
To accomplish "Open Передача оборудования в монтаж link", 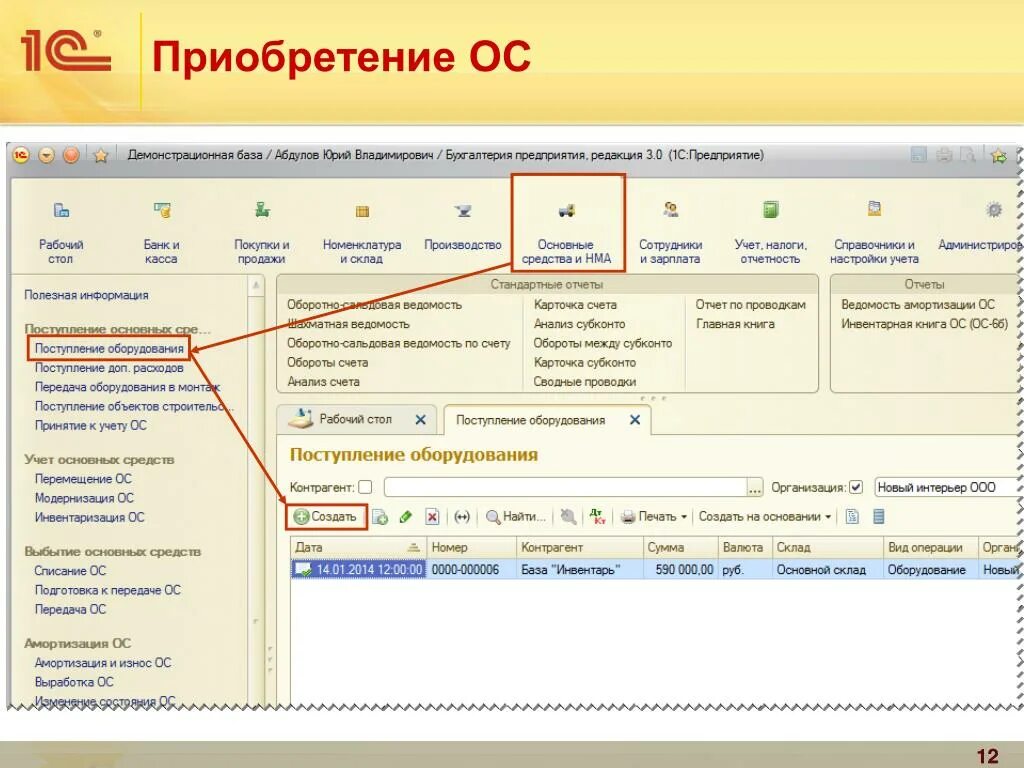I will (127, 387).
